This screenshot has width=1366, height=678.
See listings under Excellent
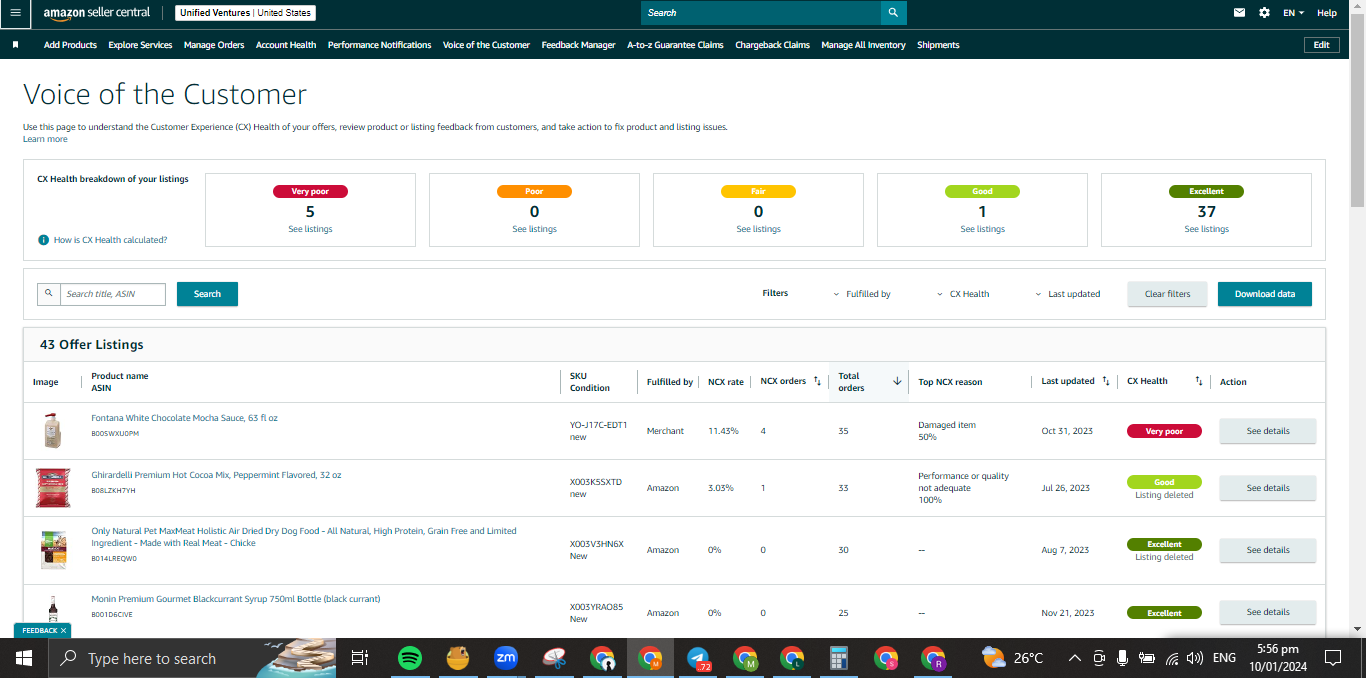[1206, 229]
